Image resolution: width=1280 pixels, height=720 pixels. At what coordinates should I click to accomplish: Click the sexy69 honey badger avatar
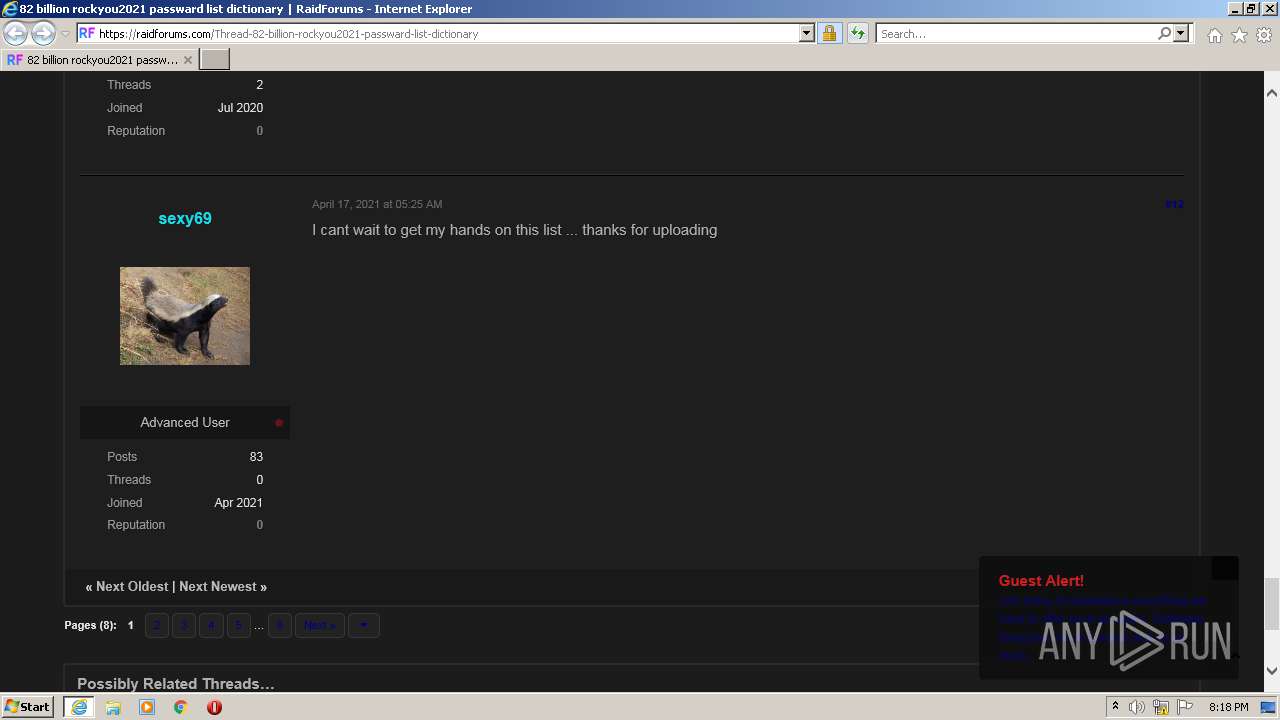click(185, 316)
